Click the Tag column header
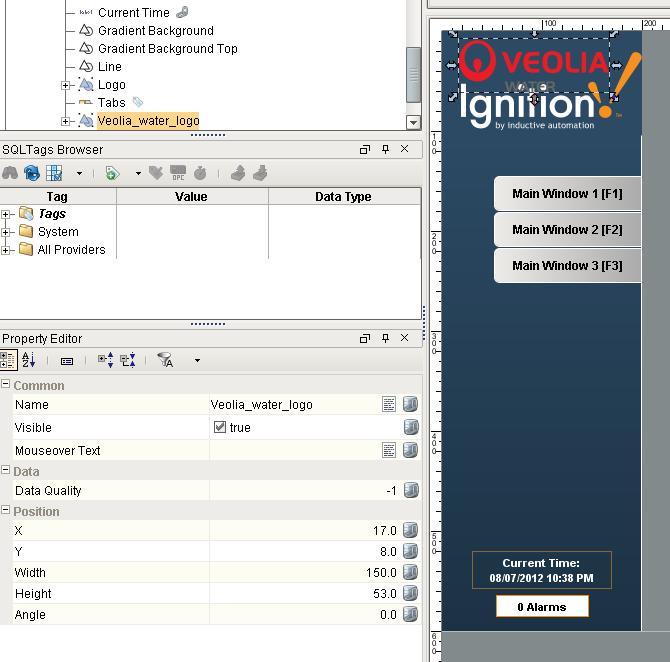This screenshot has height=662, width=670. coord(57,196)
